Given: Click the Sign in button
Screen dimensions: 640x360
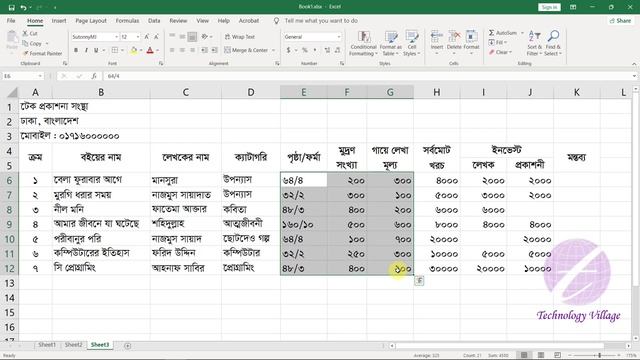Looking at the screenshot, I should pos(549,7).
